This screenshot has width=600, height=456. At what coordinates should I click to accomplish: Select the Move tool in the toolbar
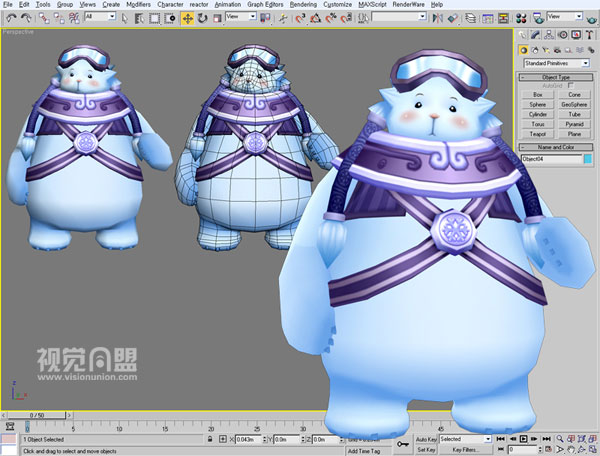coord(188,17)
